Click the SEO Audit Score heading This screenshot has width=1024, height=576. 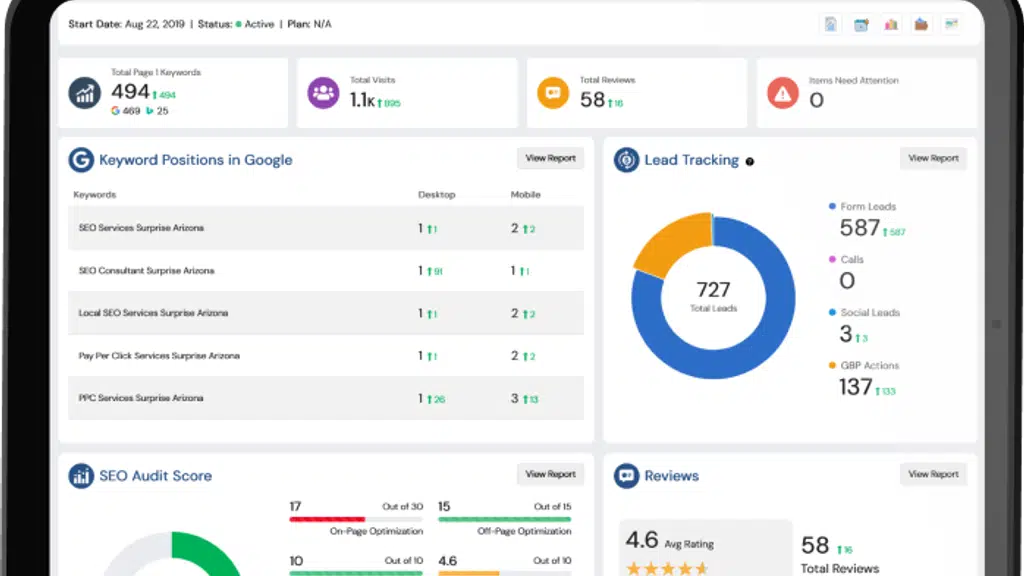(155, 475)
